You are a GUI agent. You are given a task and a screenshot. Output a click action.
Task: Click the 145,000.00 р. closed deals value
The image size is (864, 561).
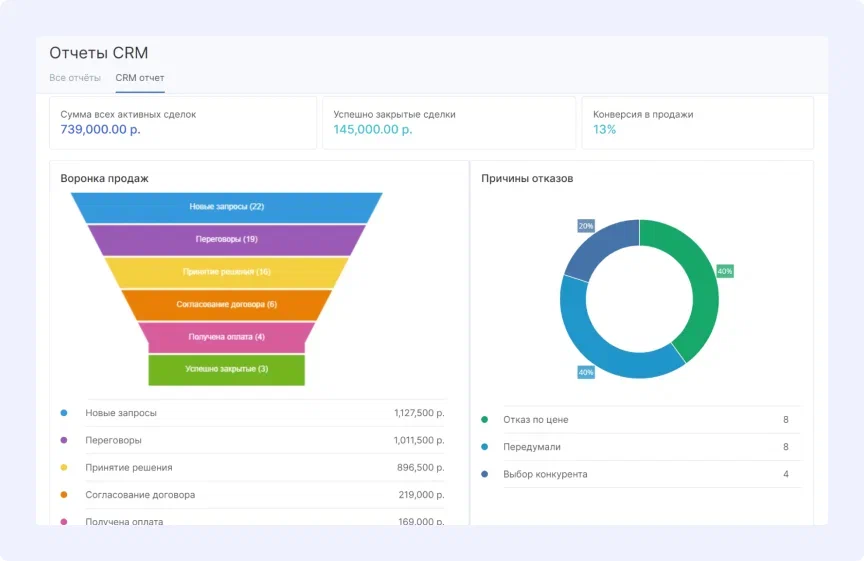(x=373, y=130)
